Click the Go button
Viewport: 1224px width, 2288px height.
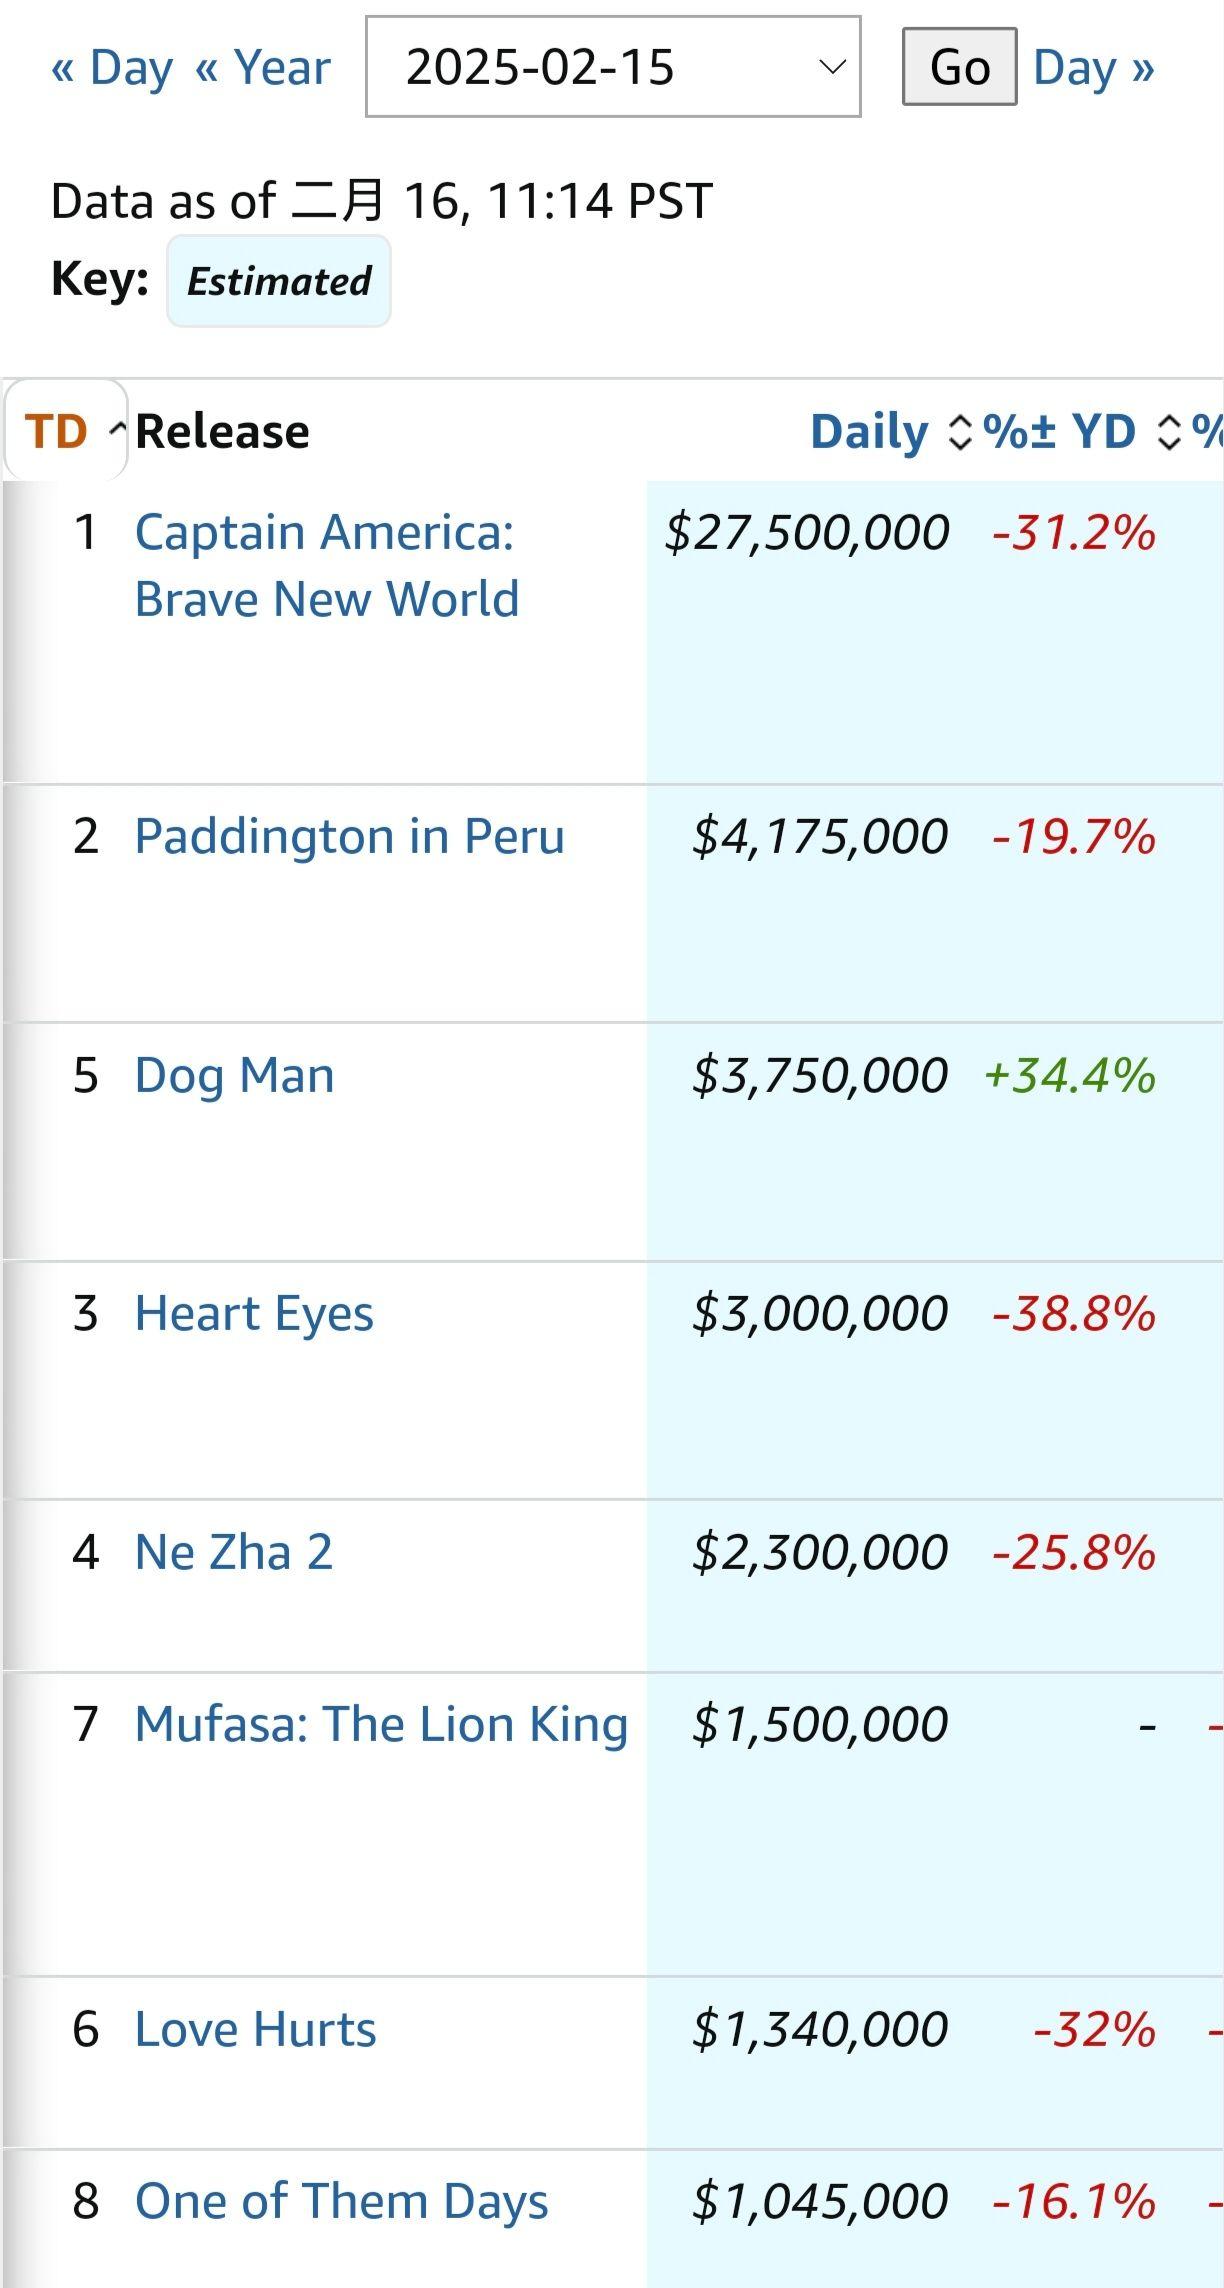coord(959,67)
